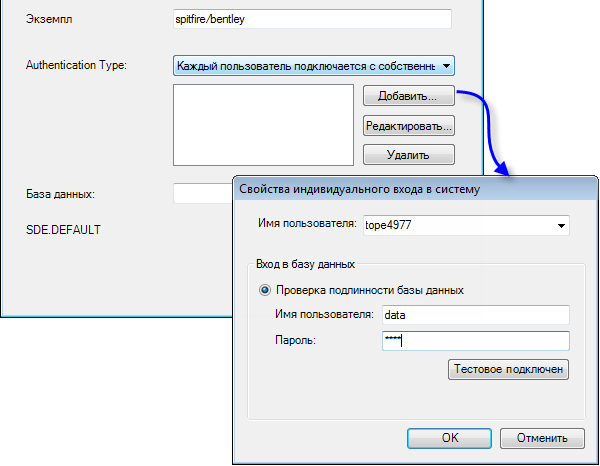
Task: Click the Экземпл field containing spitfire/bentley
Action: (312, 19)
